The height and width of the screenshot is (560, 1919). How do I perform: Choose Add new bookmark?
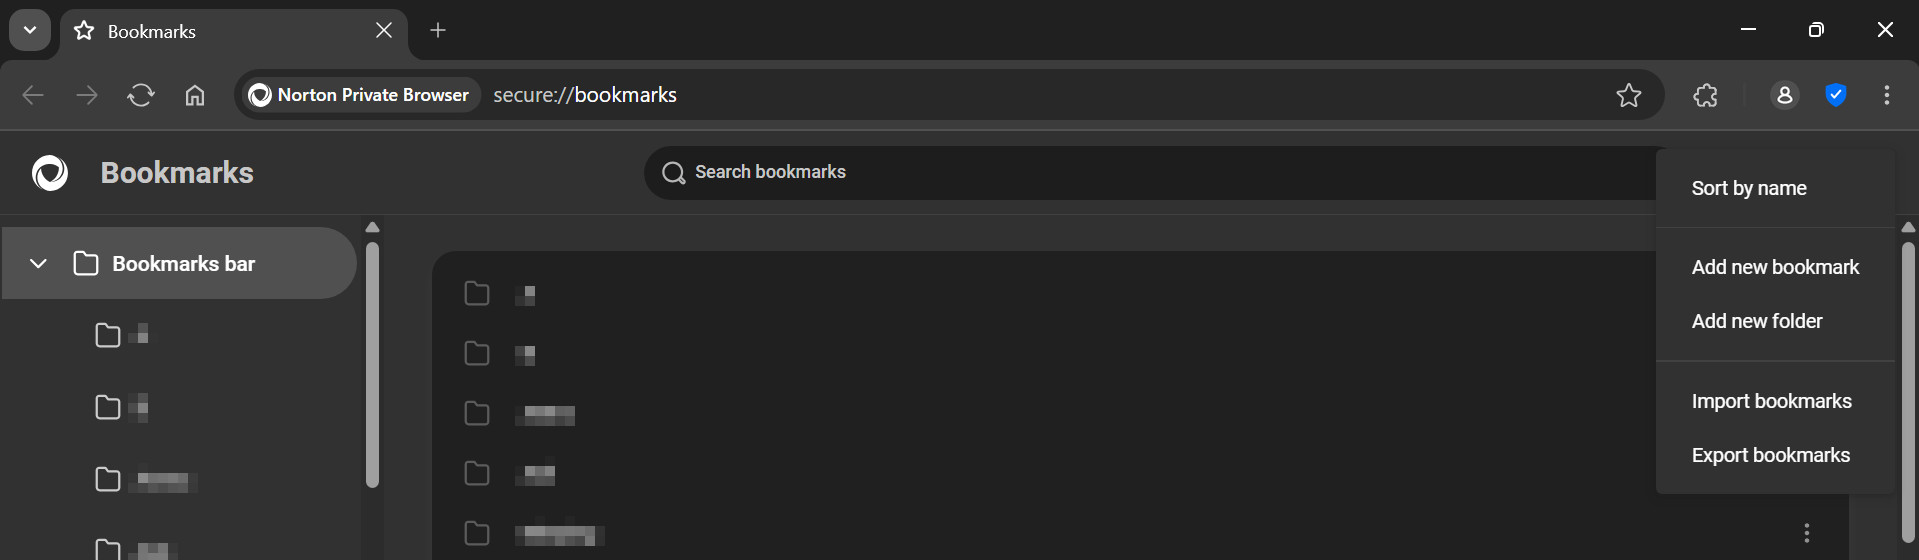tap(1775, 267)
